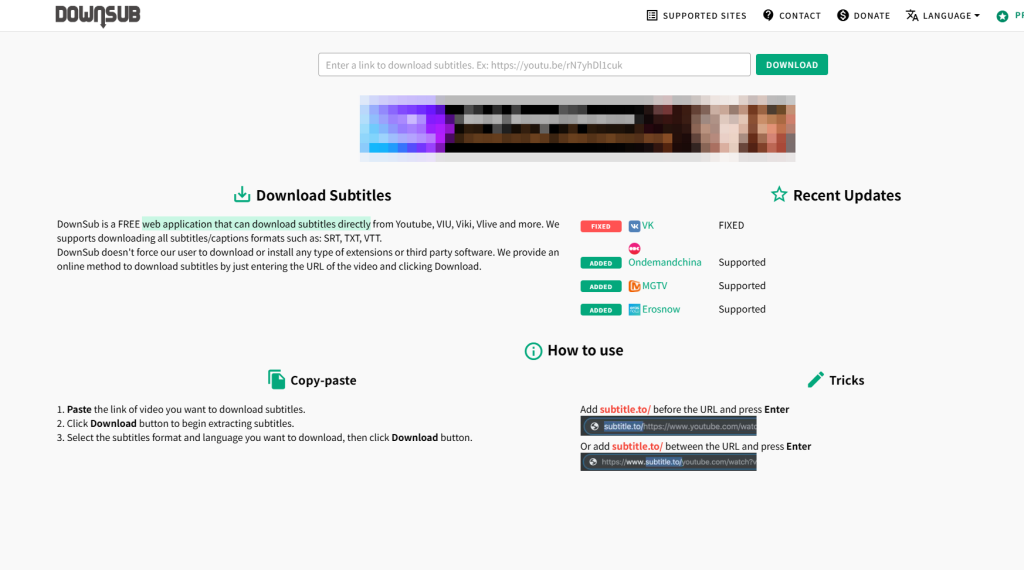Click the green Download button
Image resolution: width=1024 pixels, height=570 pixels.
[792, 65]
